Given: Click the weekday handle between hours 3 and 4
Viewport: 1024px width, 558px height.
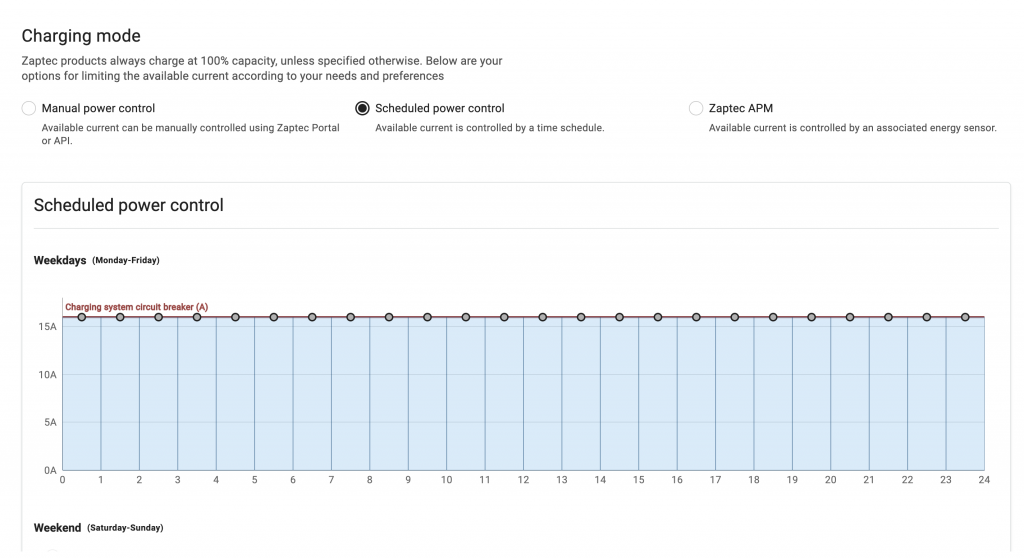Looking at the screenshot, I should pyautogui.click(x=197, y=317).
